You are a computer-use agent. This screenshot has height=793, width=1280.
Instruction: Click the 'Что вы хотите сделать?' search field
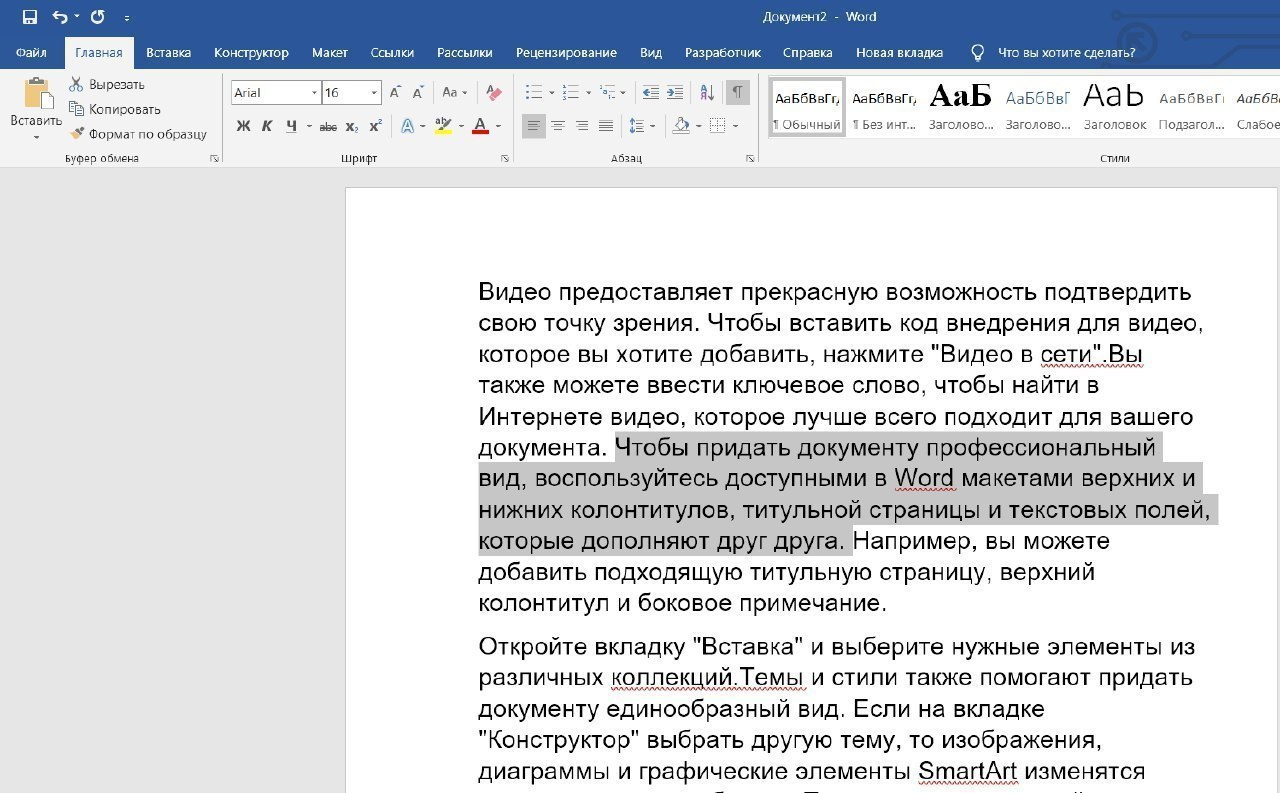[x=1066, y=53]
